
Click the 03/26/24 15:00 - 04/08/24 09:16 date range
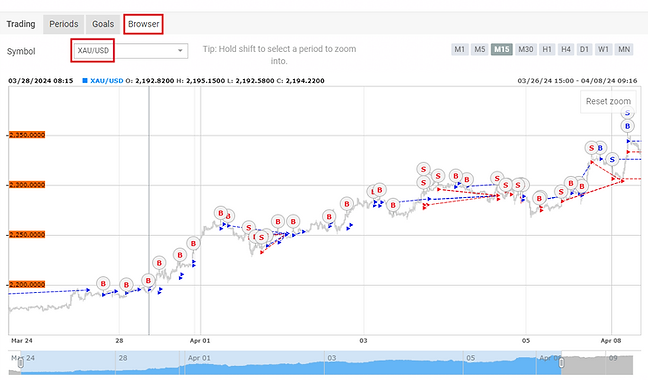[x=577, y=81]
